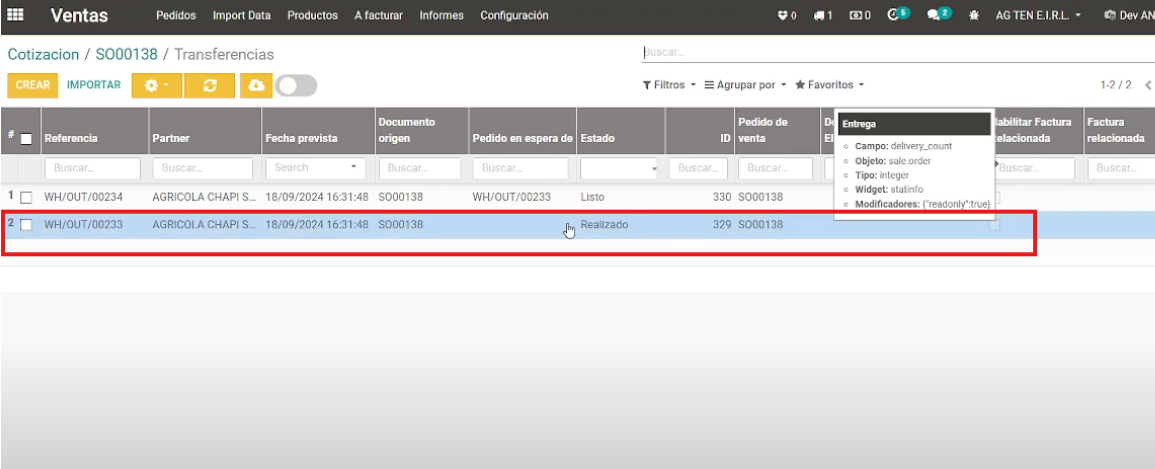Open record WH/OUT/00234 reference cell
The height and width of the screenshot is (469, 1155).
83,197
